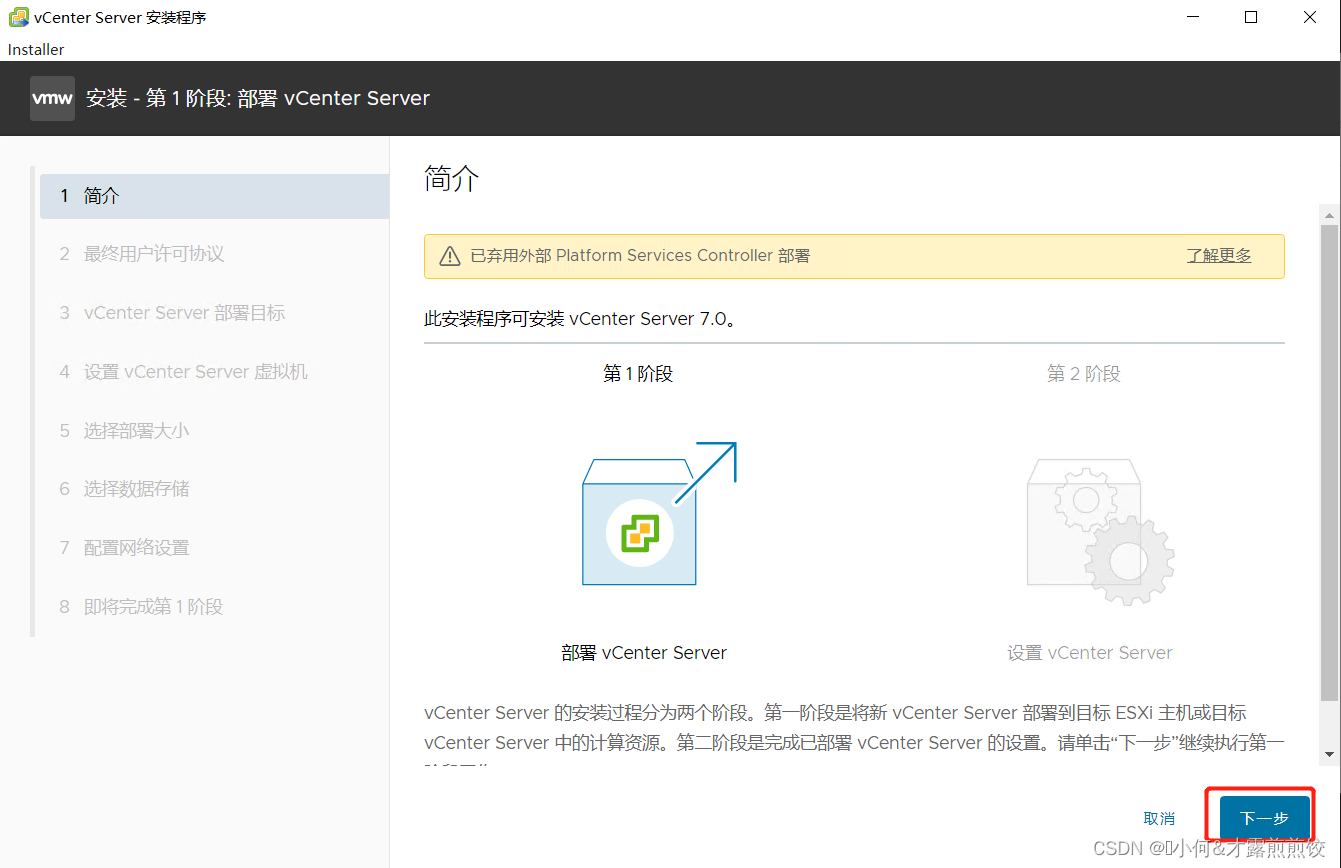Click the Set up vCenter Server gears graphic

coord(1100,530)
